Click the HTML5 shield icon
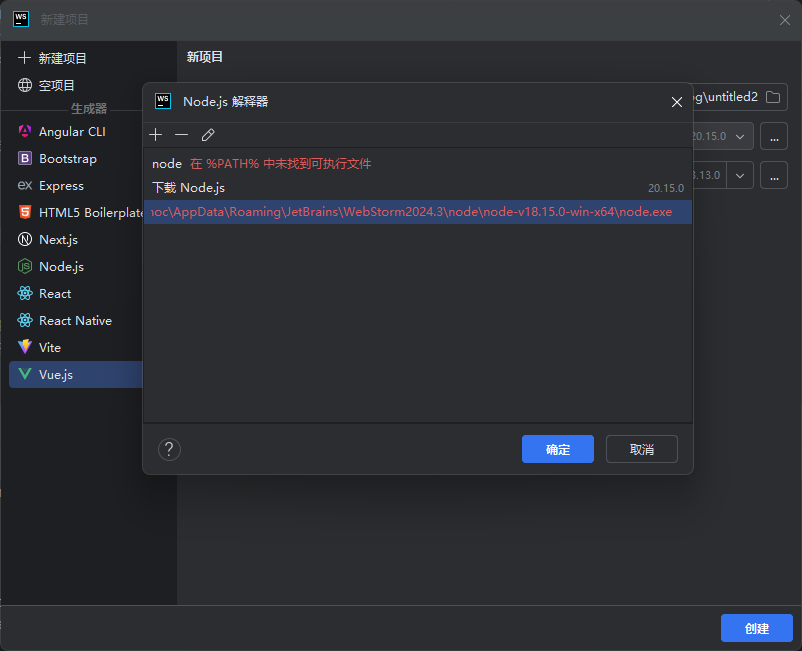802x651 pixels. pos(25,212)
